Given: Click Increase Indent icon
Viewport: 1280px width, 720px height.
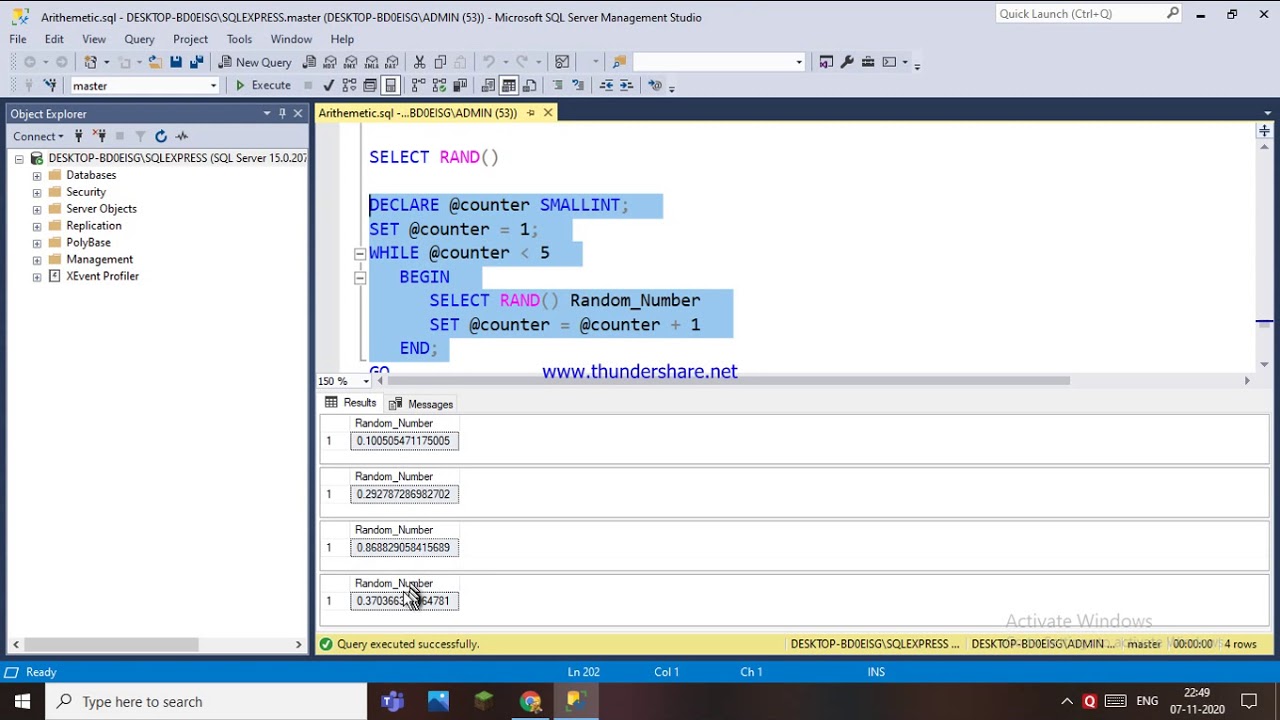Looking at the screenshot, I should click(x=627, y=85).
